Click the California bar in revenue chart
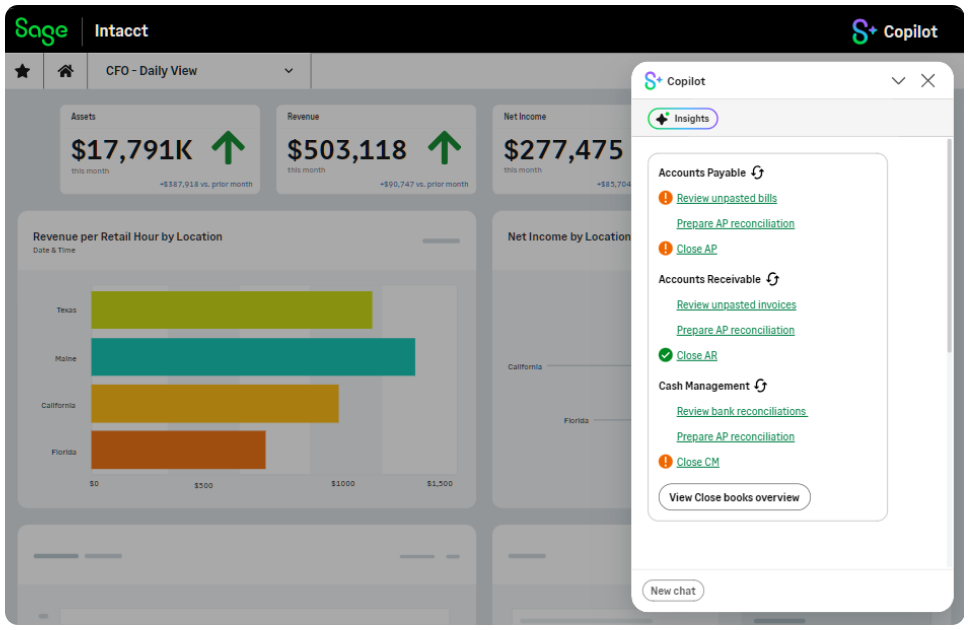Screen dimensions: 970x630 click(215, 403)
